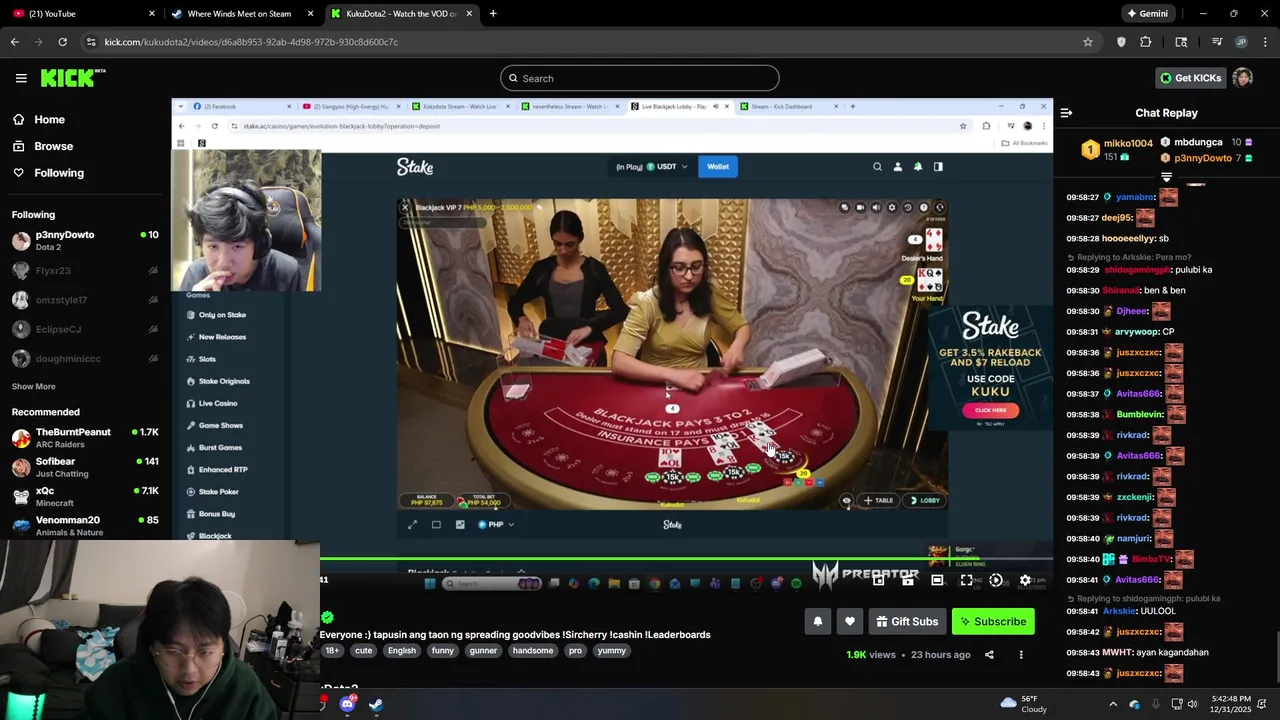View site information icon in address bar
Screen dimensions: 1280x720
coord(91,42)
